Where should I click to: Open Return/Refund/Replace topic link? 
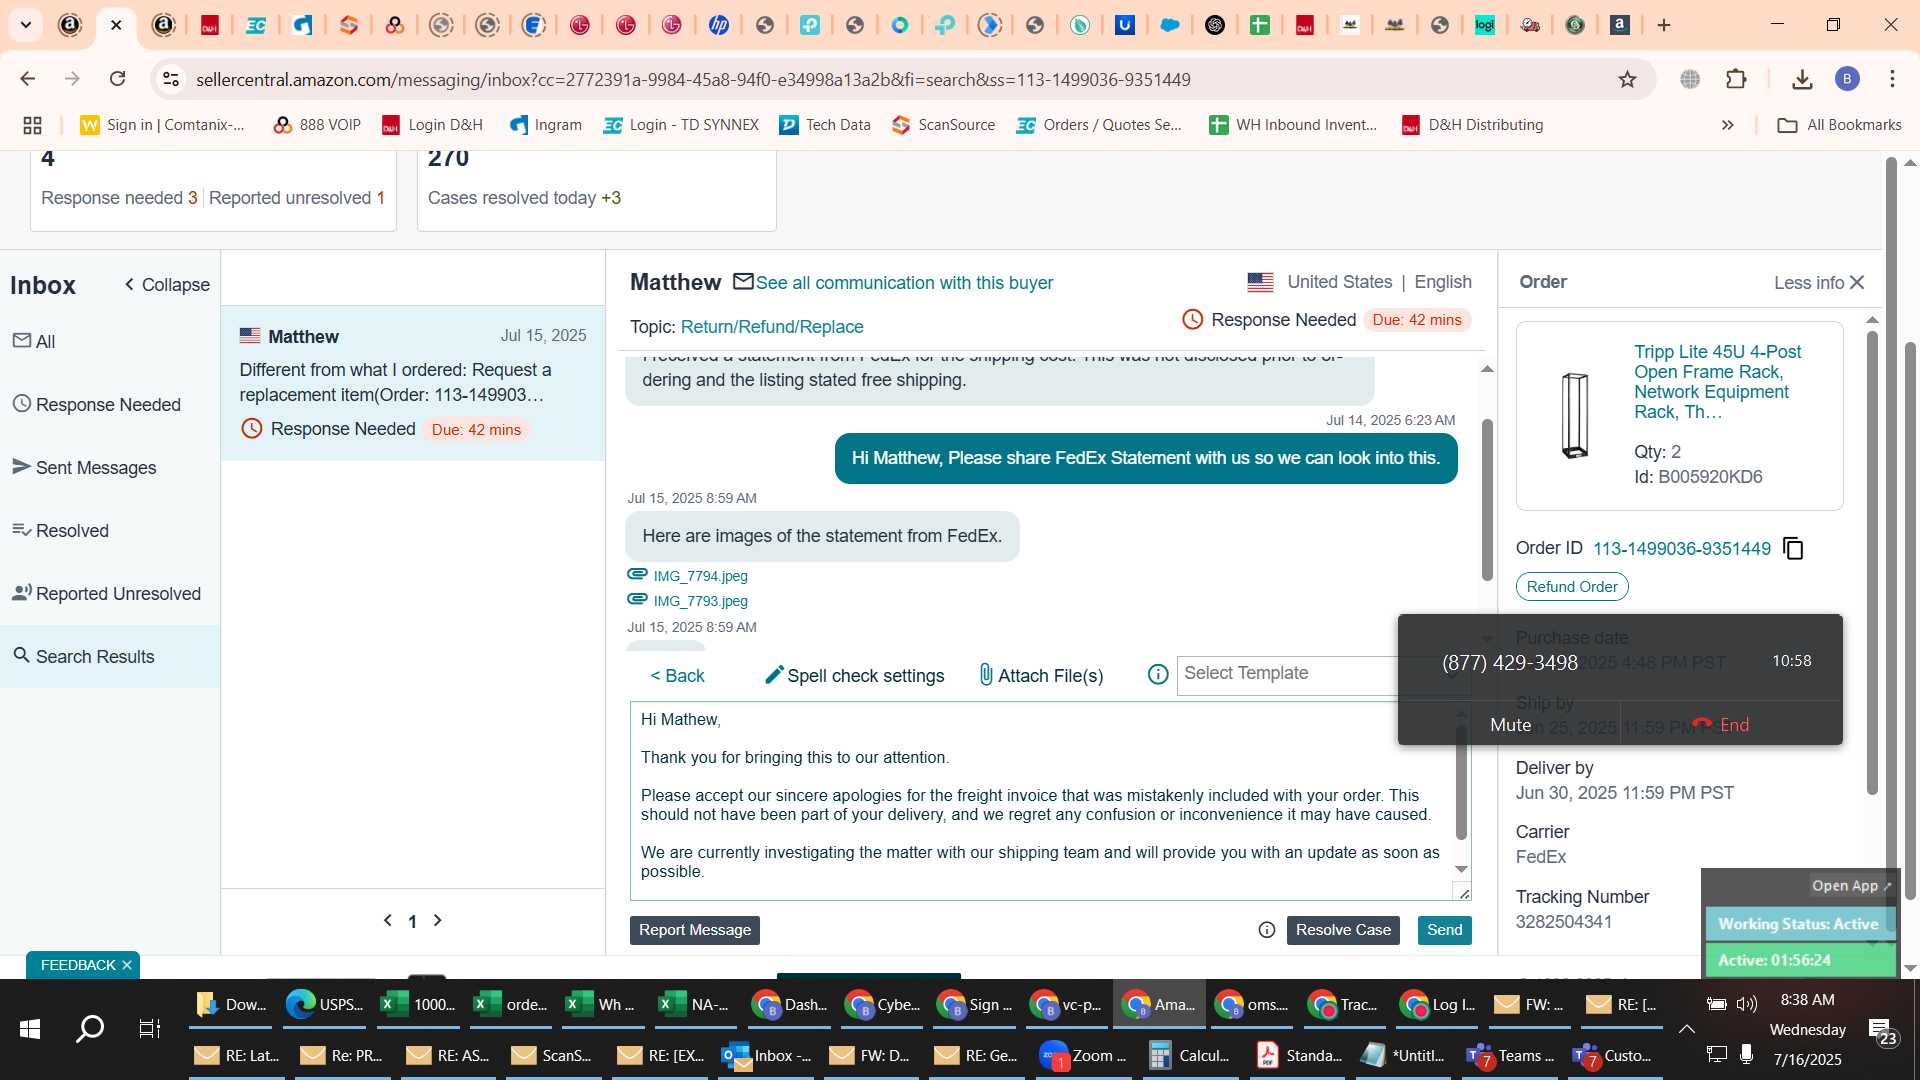tap(772, 327)
